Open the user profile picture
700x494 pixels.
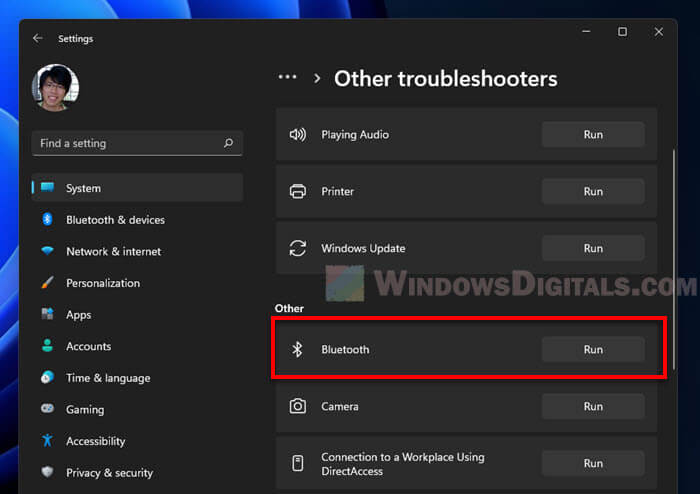[55, 87]
